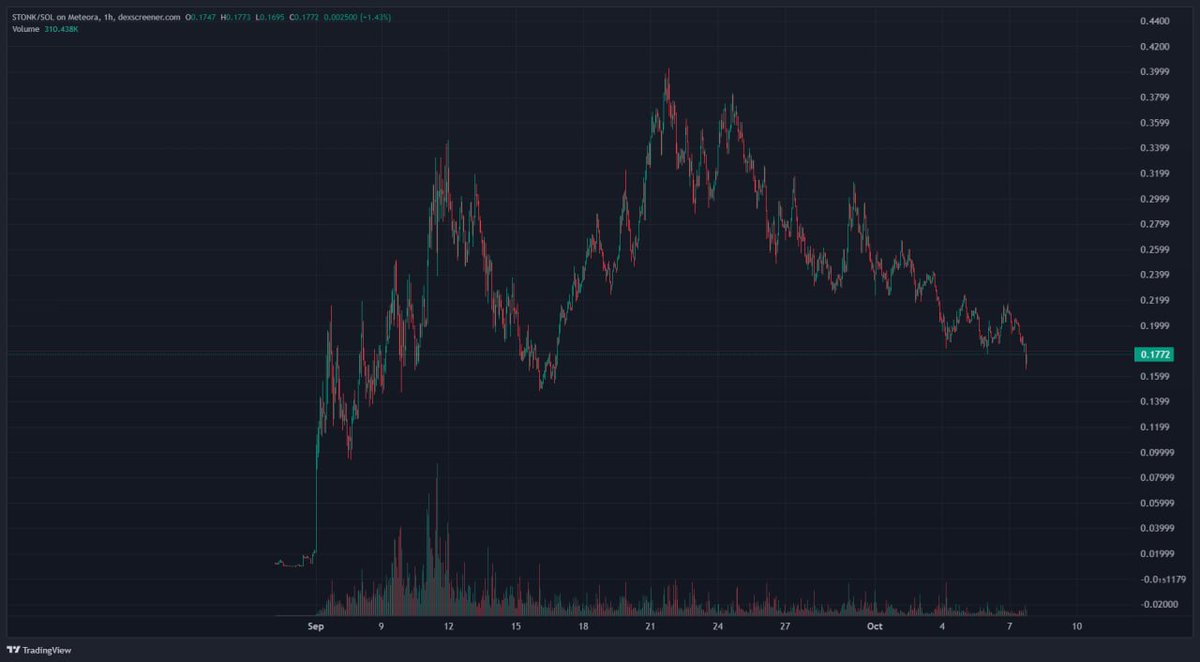Click the 24 date label on time axis
The height and width of the screenshot is (662, 1200).
pyautogui.click(x=718, y=627)
